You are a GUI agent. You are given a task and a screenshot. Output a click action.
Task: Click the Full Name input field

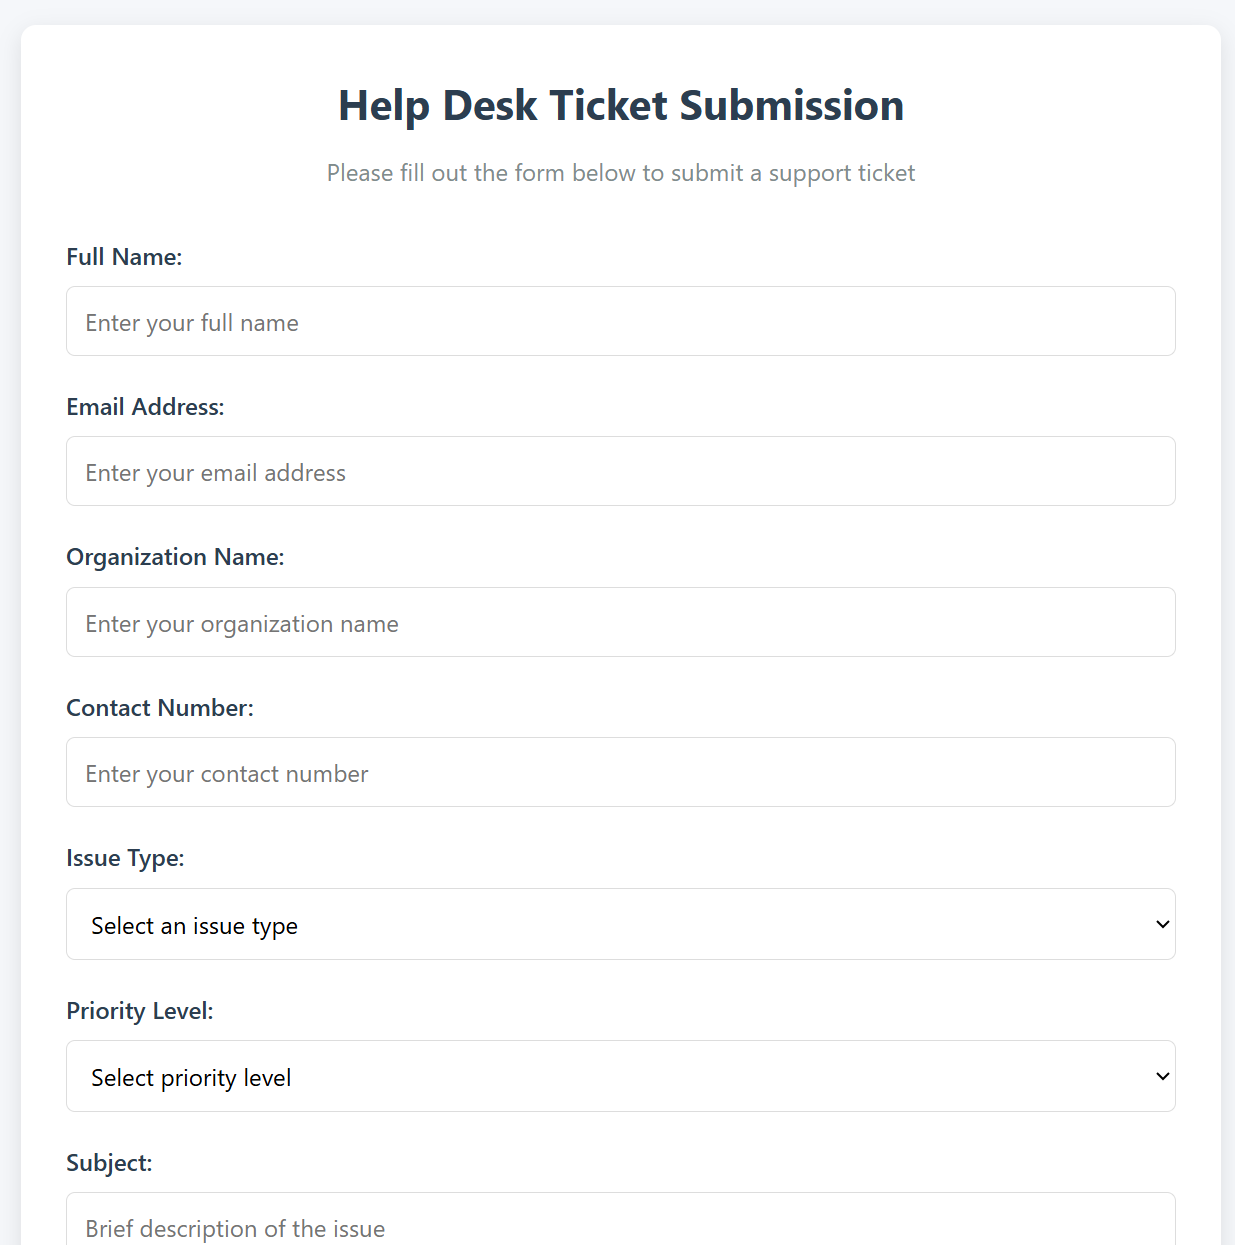620,321
